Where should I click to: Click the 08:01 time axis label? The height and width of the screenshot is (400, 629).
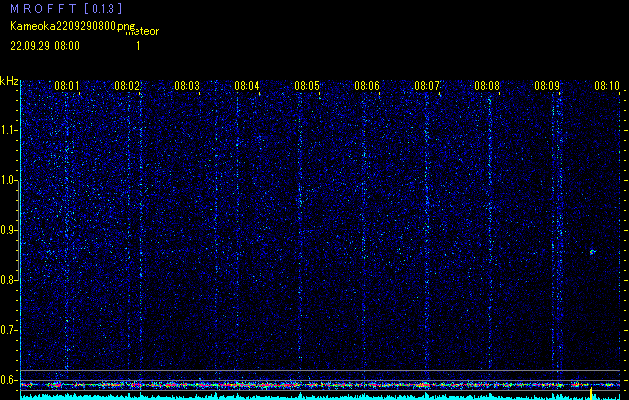point(67,85)
